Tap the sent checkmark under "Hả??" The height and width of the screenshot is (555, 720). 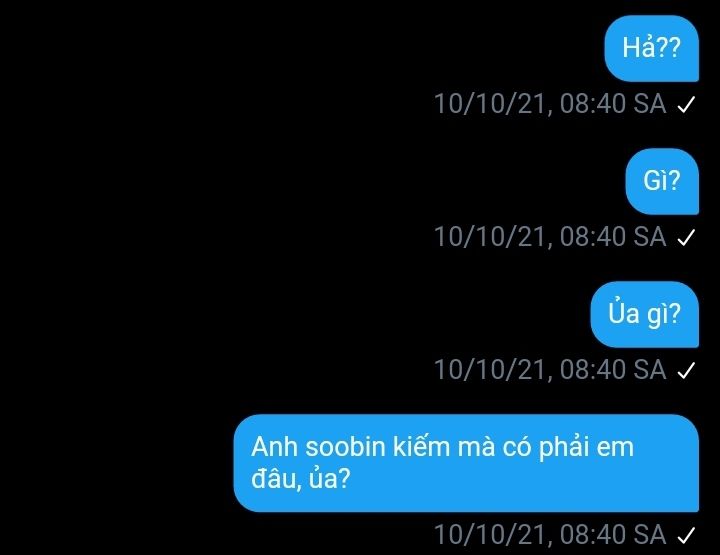[686, 105]
